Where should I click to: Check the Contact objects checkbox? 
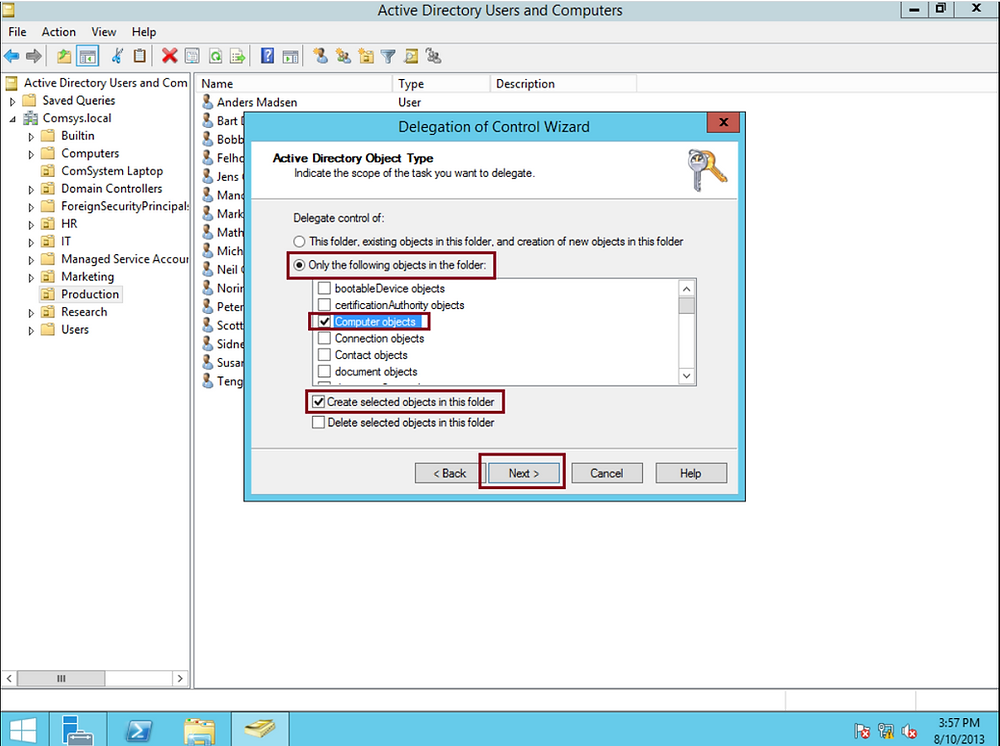pyautogui.click(x=324, y=355)
